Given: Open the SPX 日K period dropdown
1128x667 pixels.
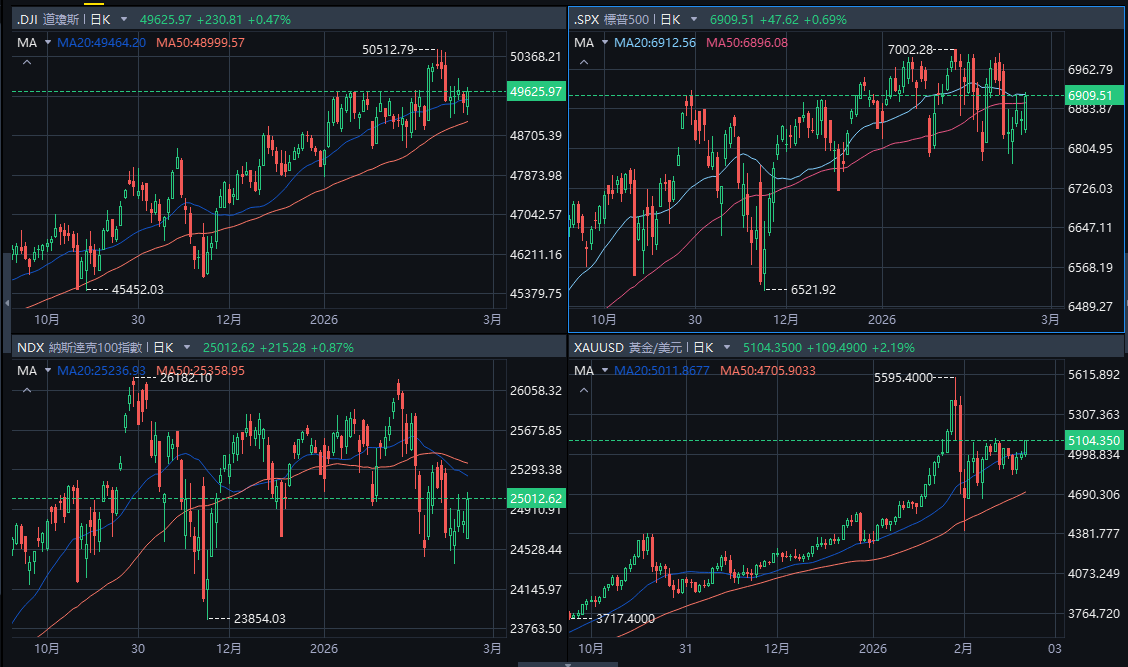Looking at the screenshot, I should click(693, 19).
